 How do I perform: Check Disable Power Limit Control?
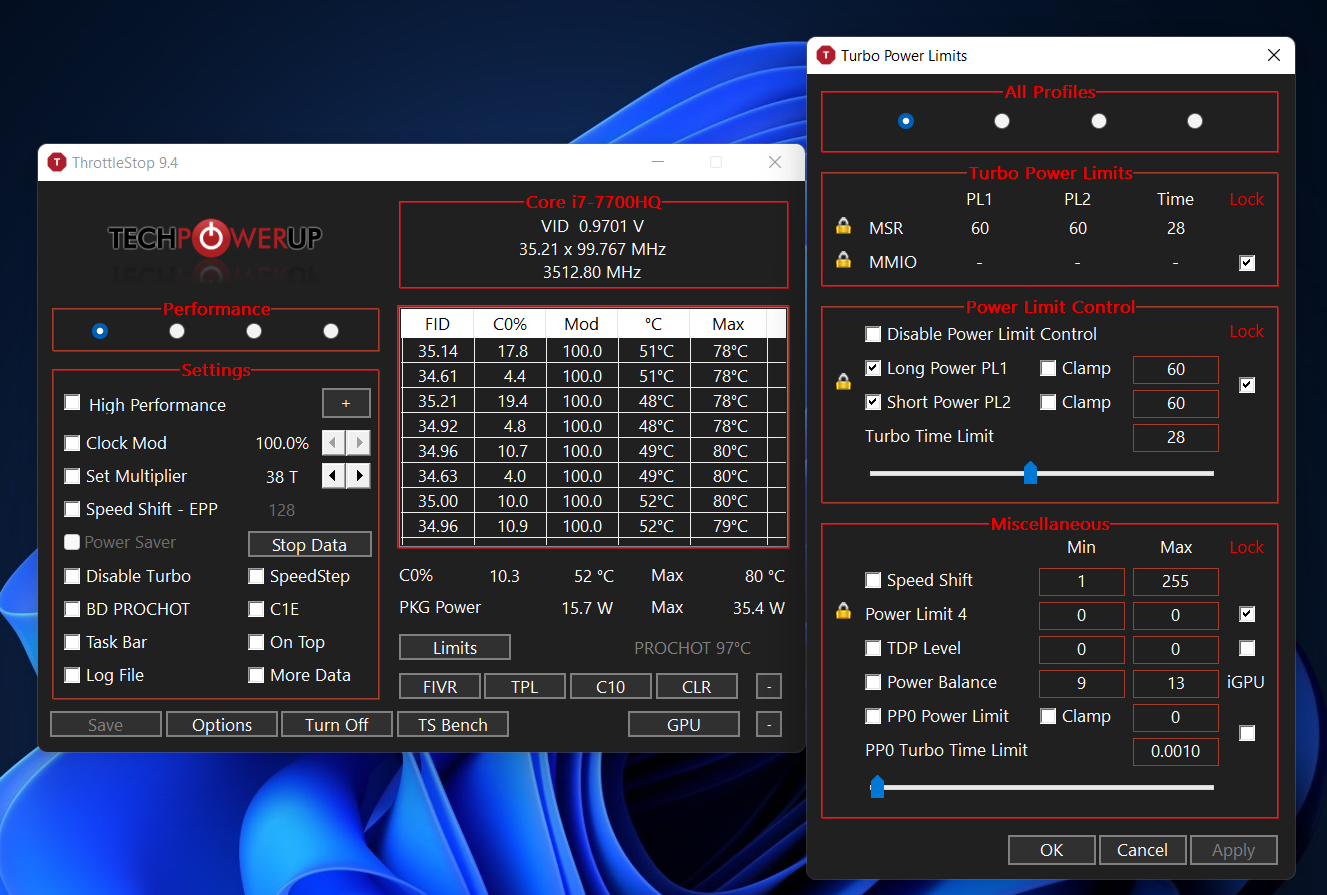tap(873, 334)
